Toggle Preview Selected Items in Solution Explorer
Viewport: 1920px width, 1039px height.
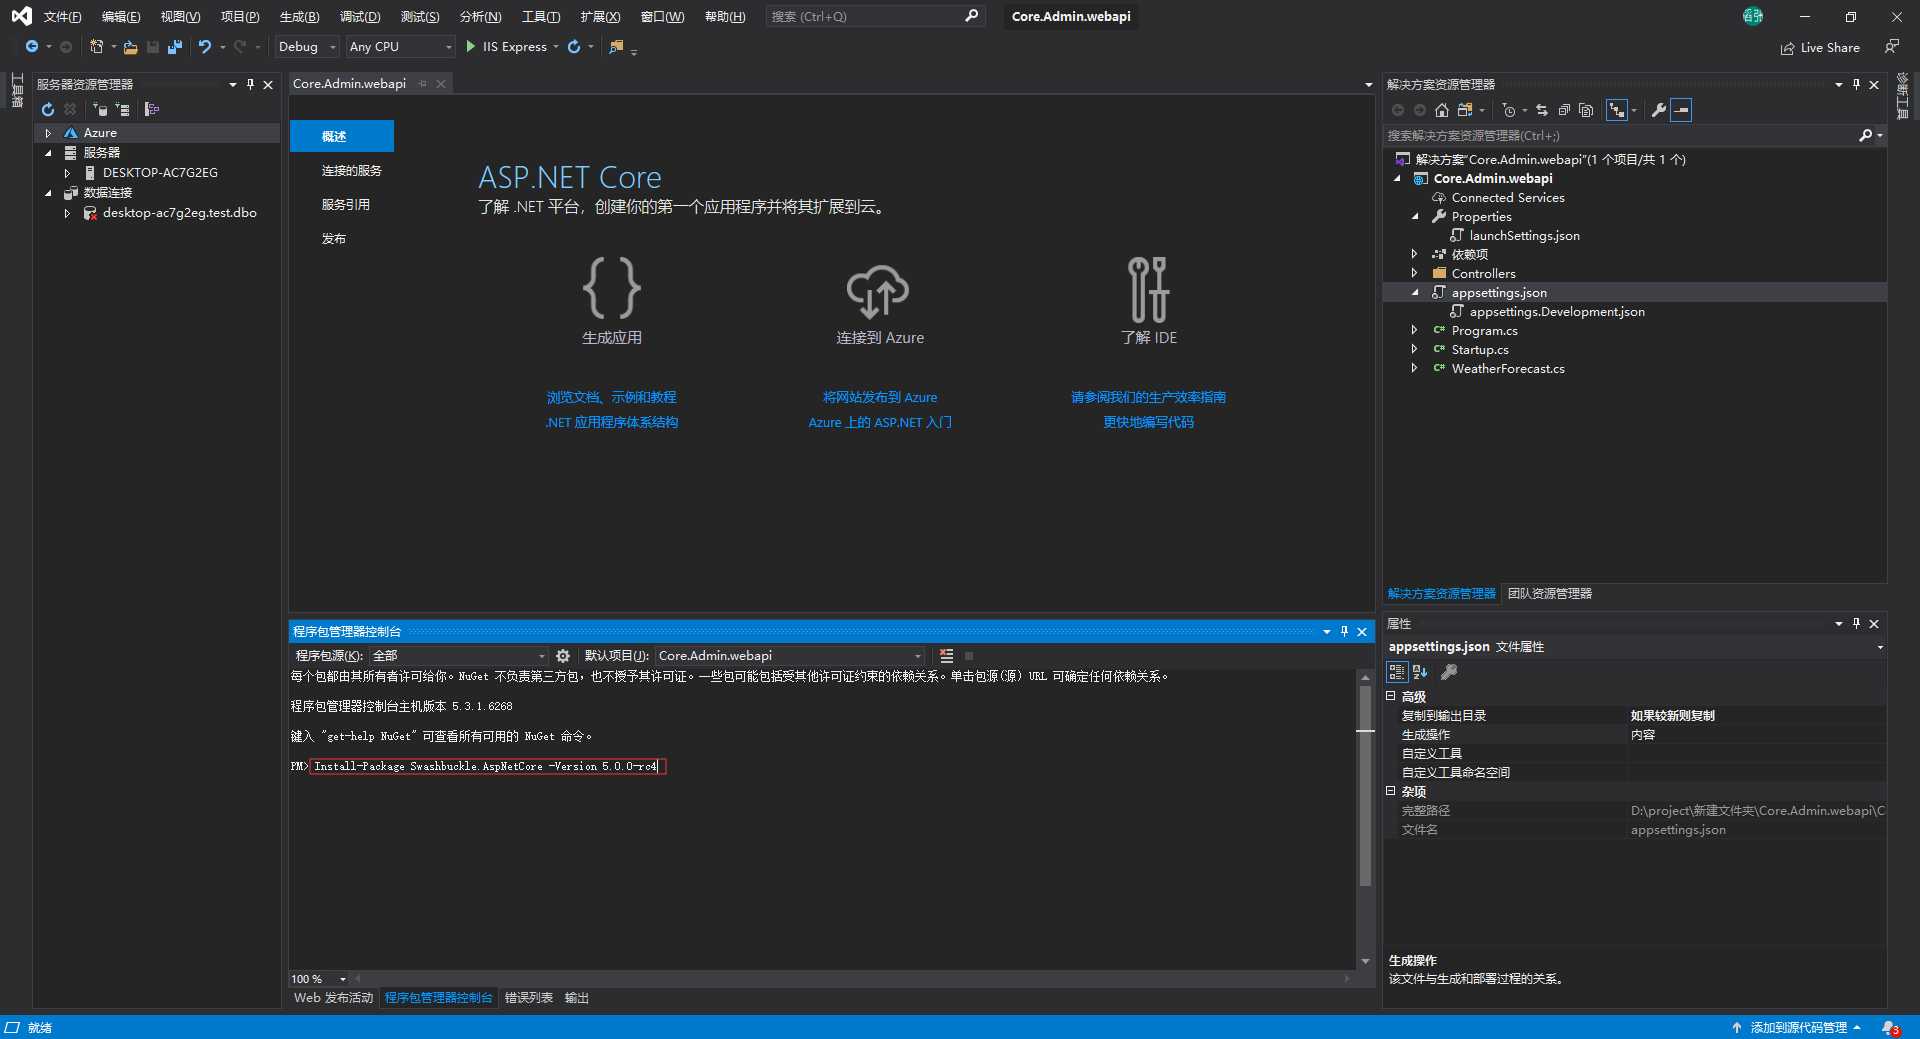click(1681, 110)
